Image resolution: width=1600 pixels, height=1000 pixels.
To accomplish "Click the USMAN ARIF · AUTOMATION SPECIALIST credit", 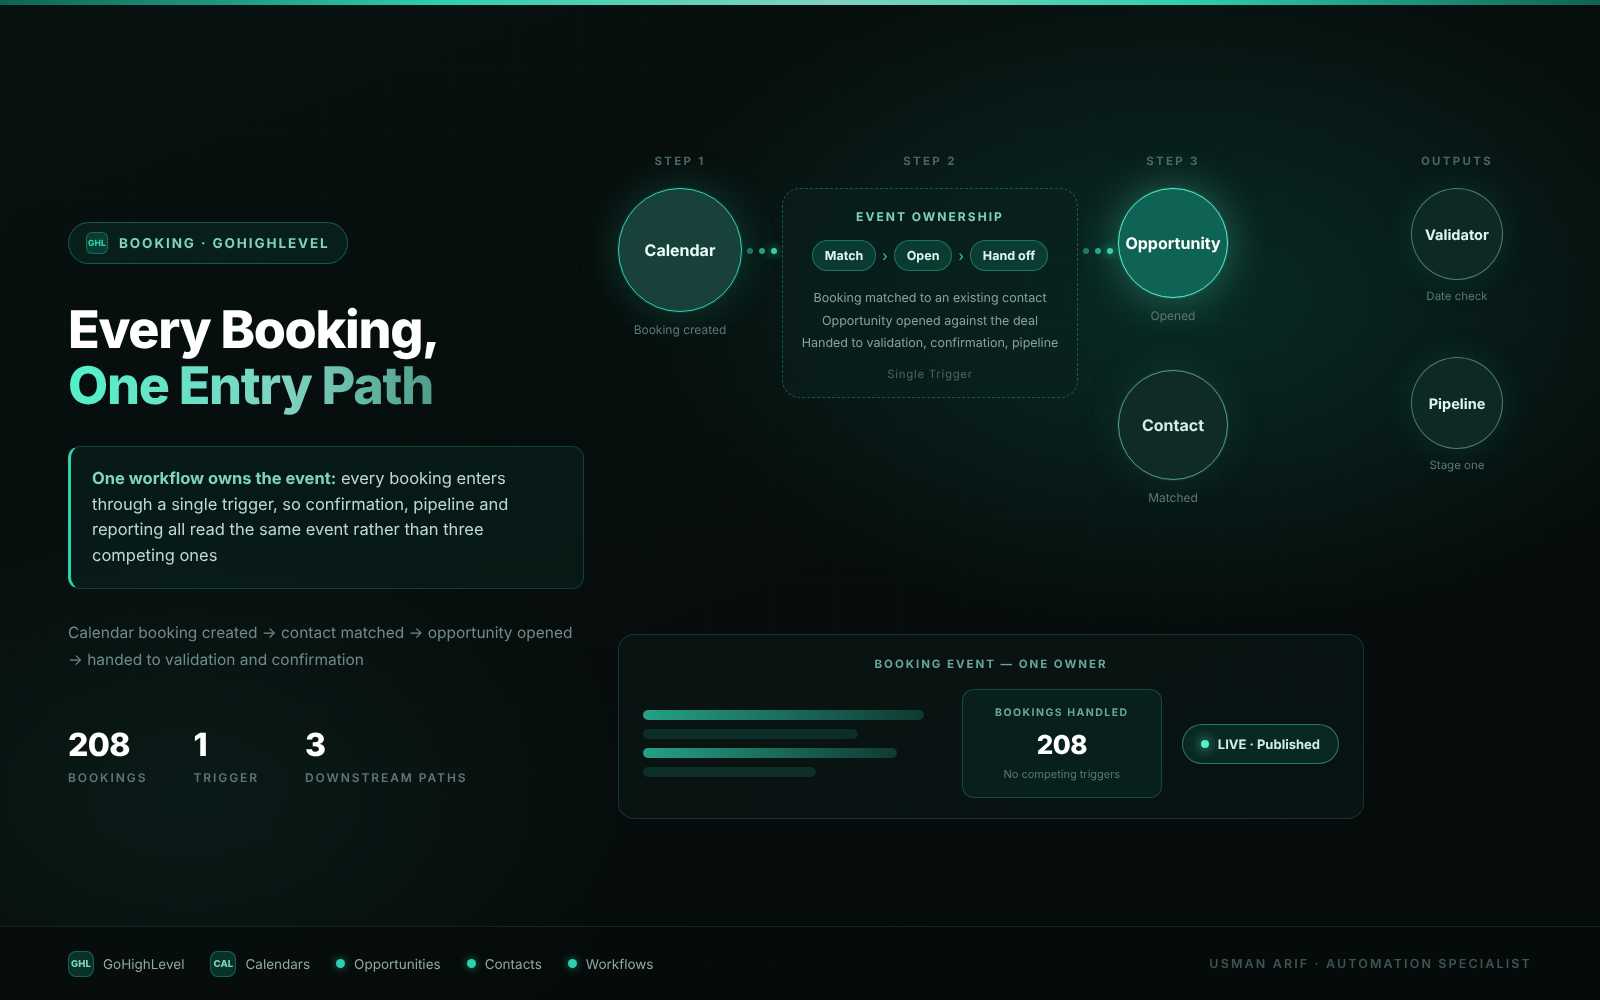I will click(1370, 964).
